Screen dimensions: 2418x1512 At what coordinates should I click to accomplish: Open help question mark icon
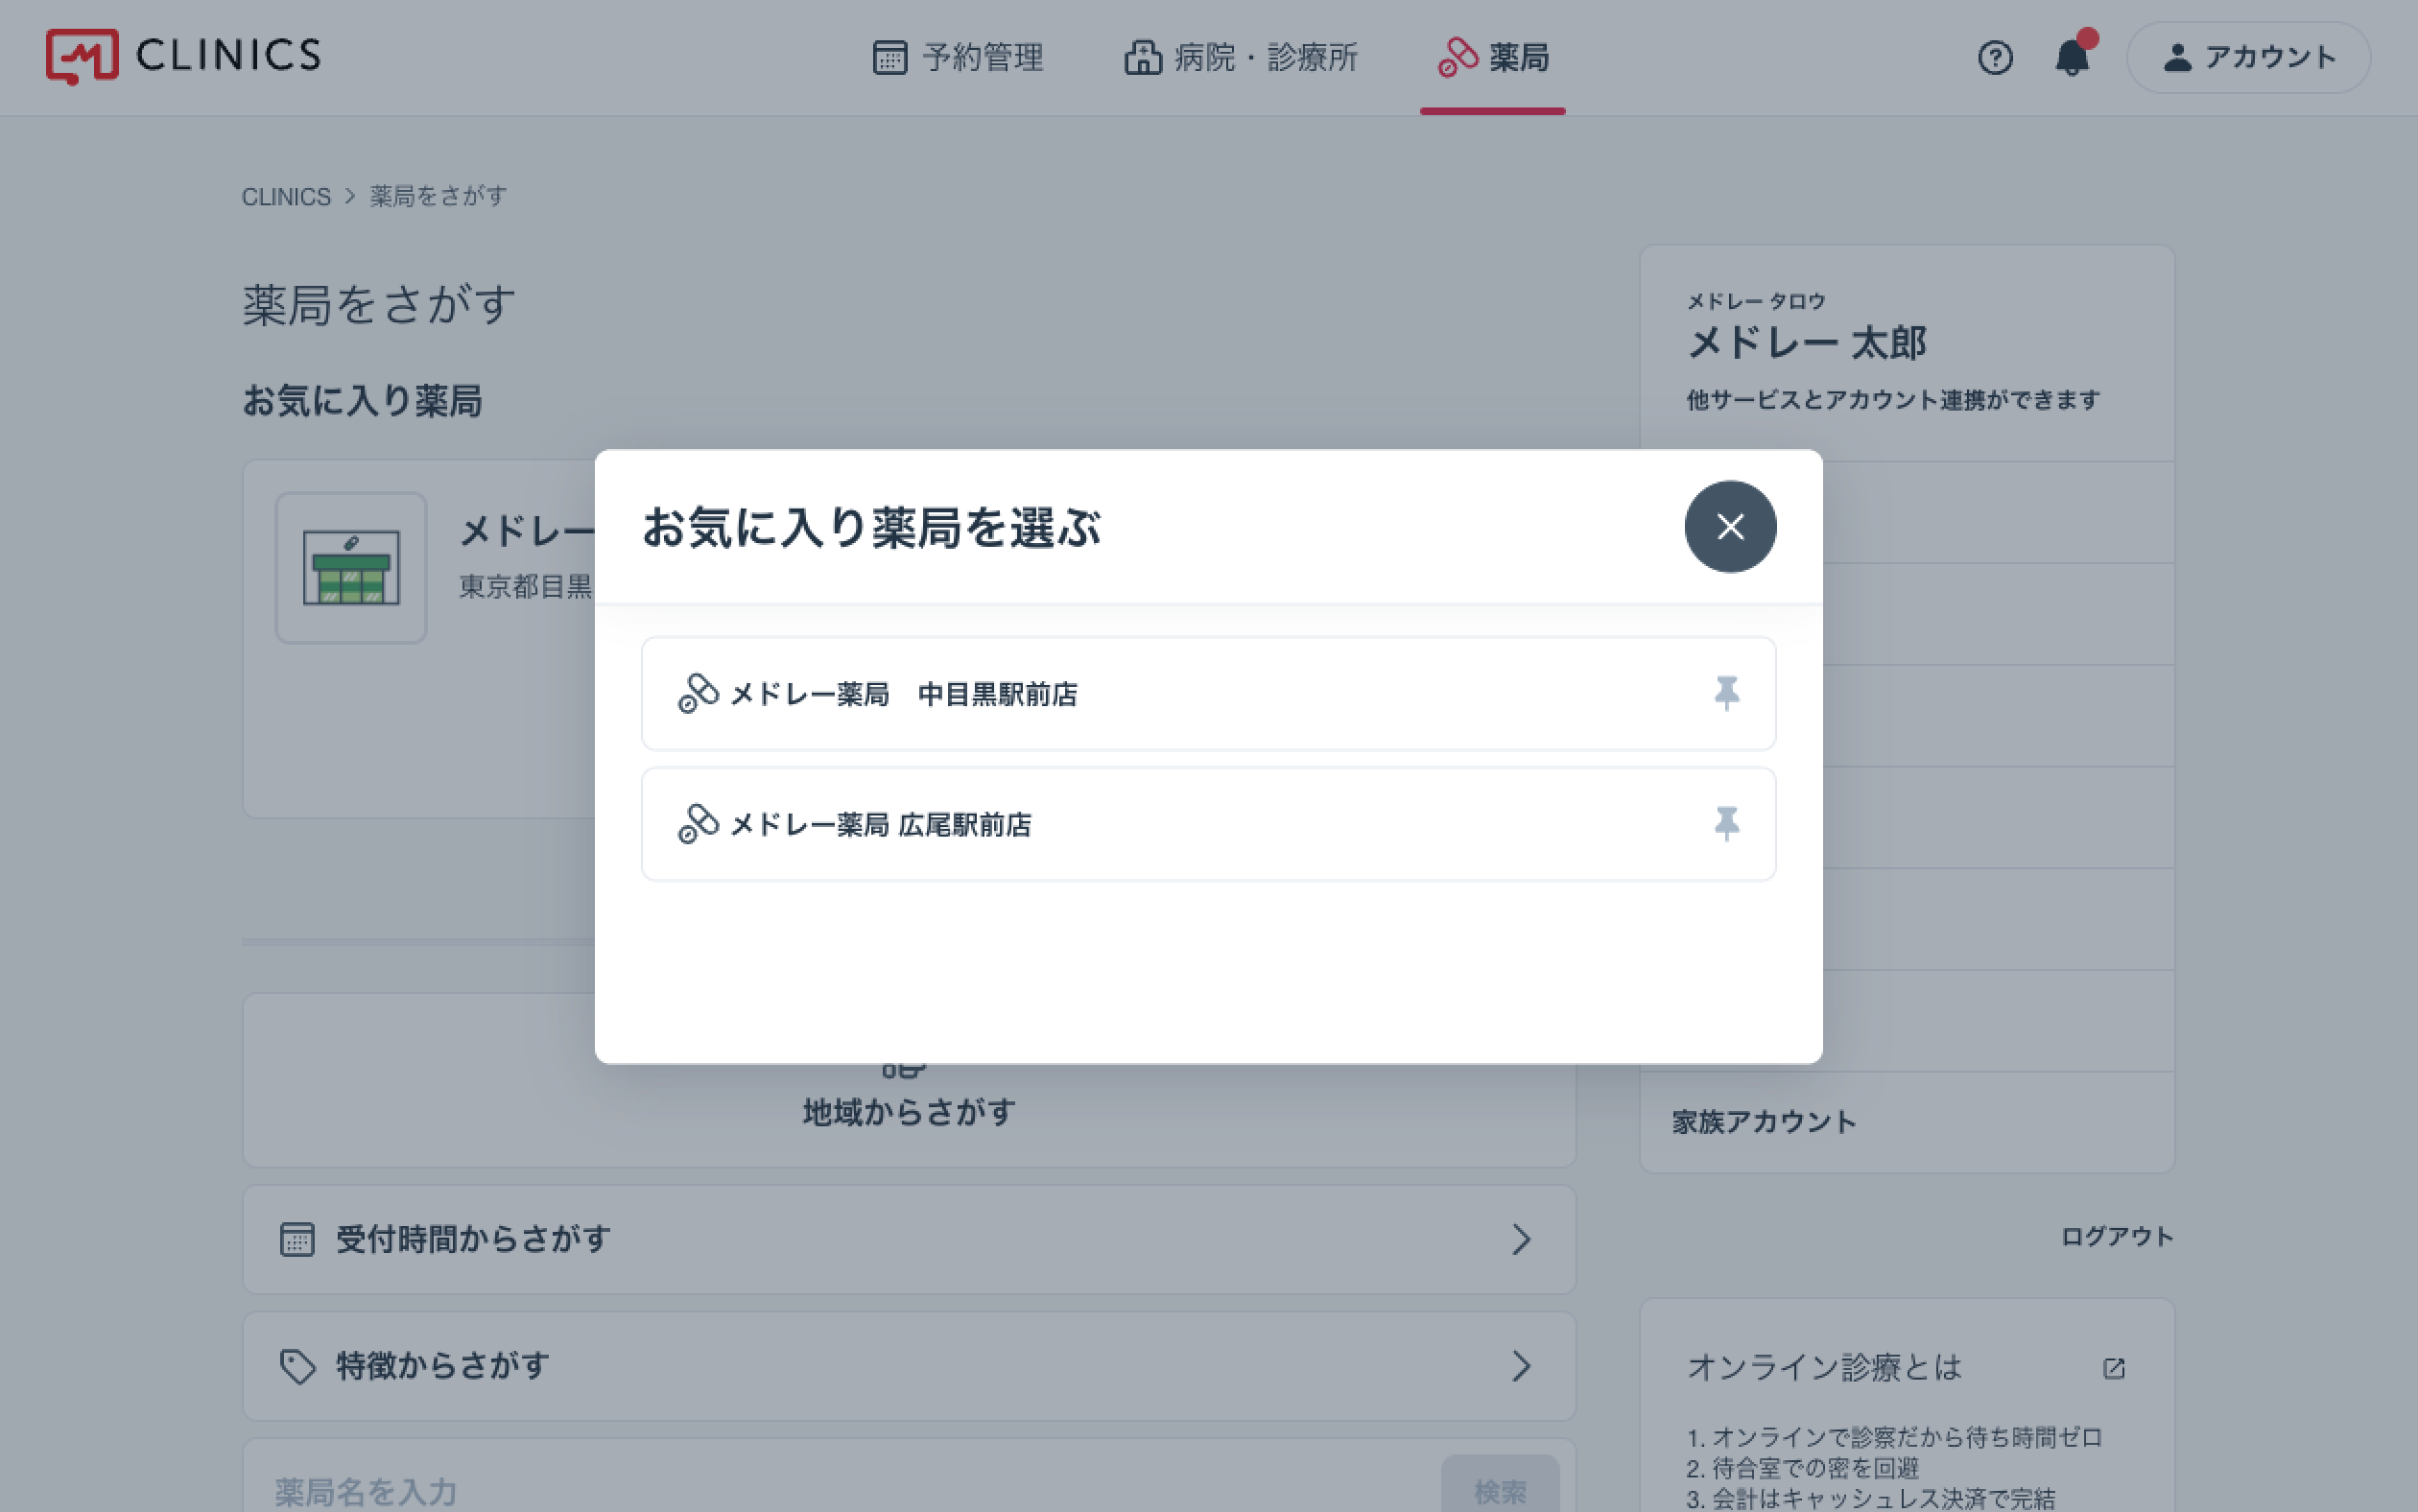pos(1995,57)
